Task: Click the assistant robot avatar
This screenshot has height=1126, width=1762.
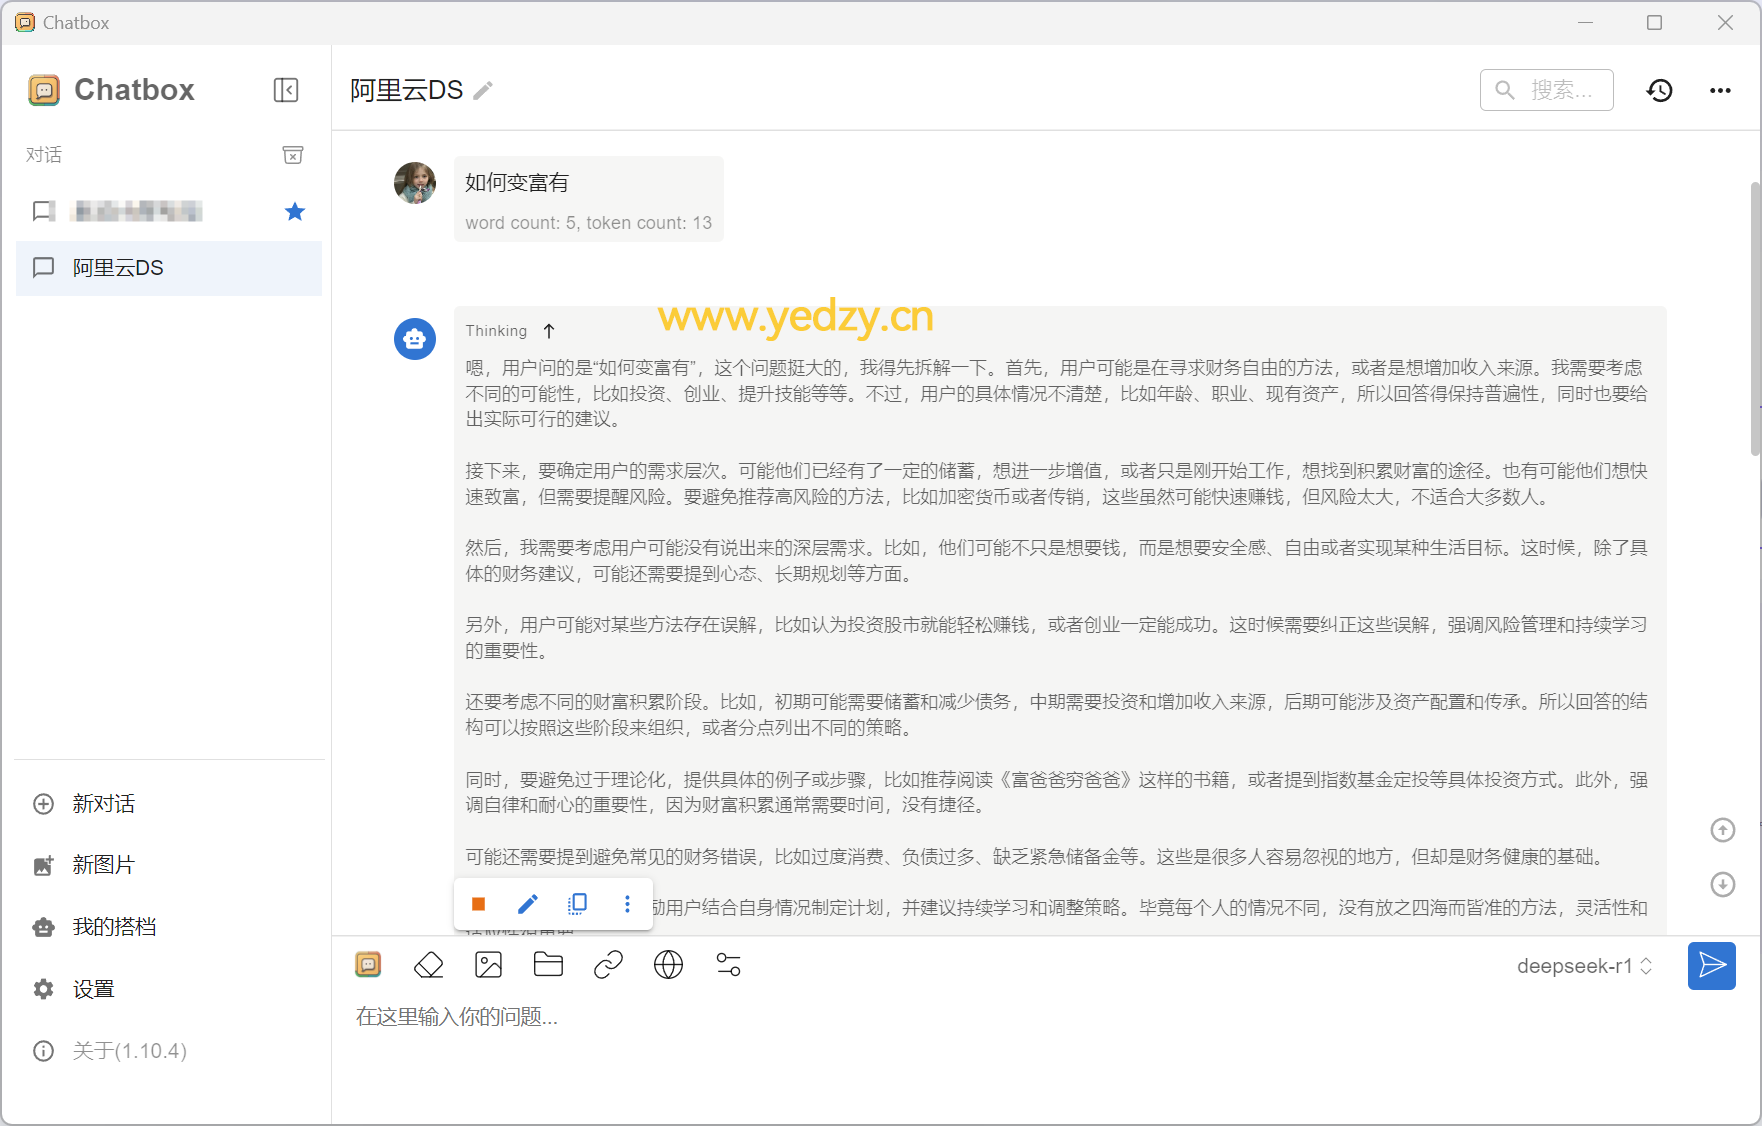Action: (x=415, y=339)
